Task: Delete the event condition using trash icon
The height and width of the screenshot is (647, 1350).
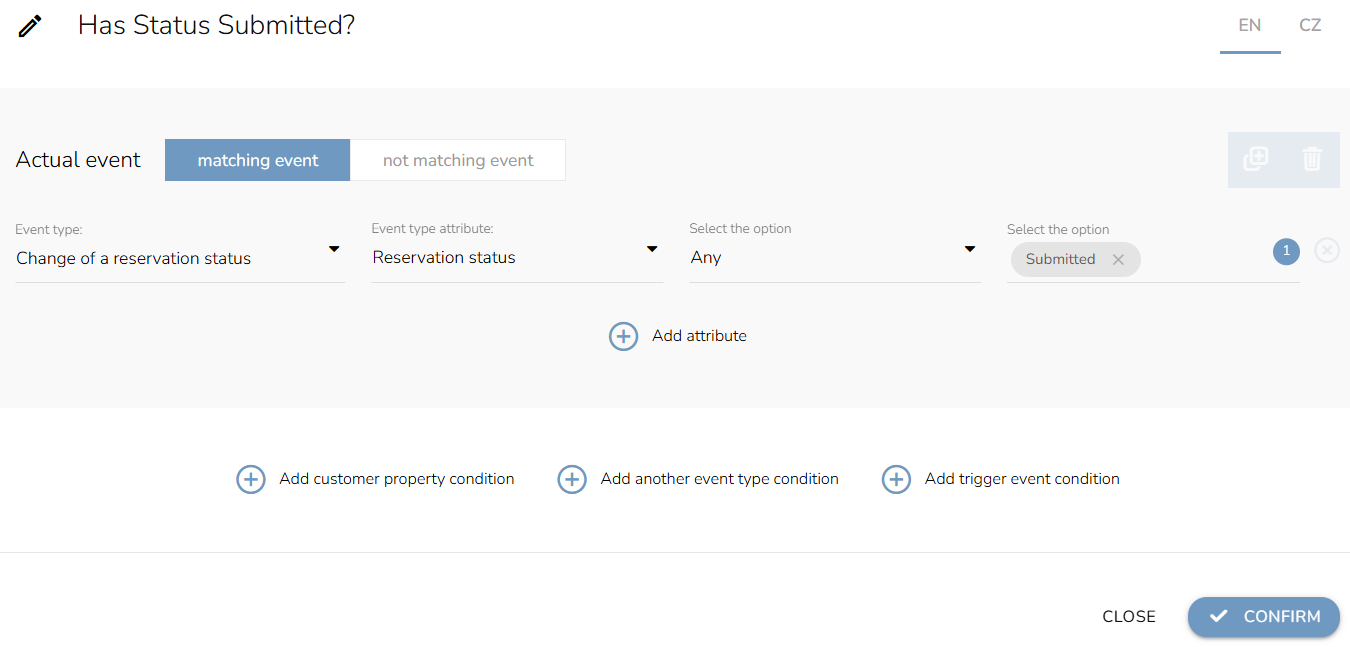Action: [x=1312, y=159]
